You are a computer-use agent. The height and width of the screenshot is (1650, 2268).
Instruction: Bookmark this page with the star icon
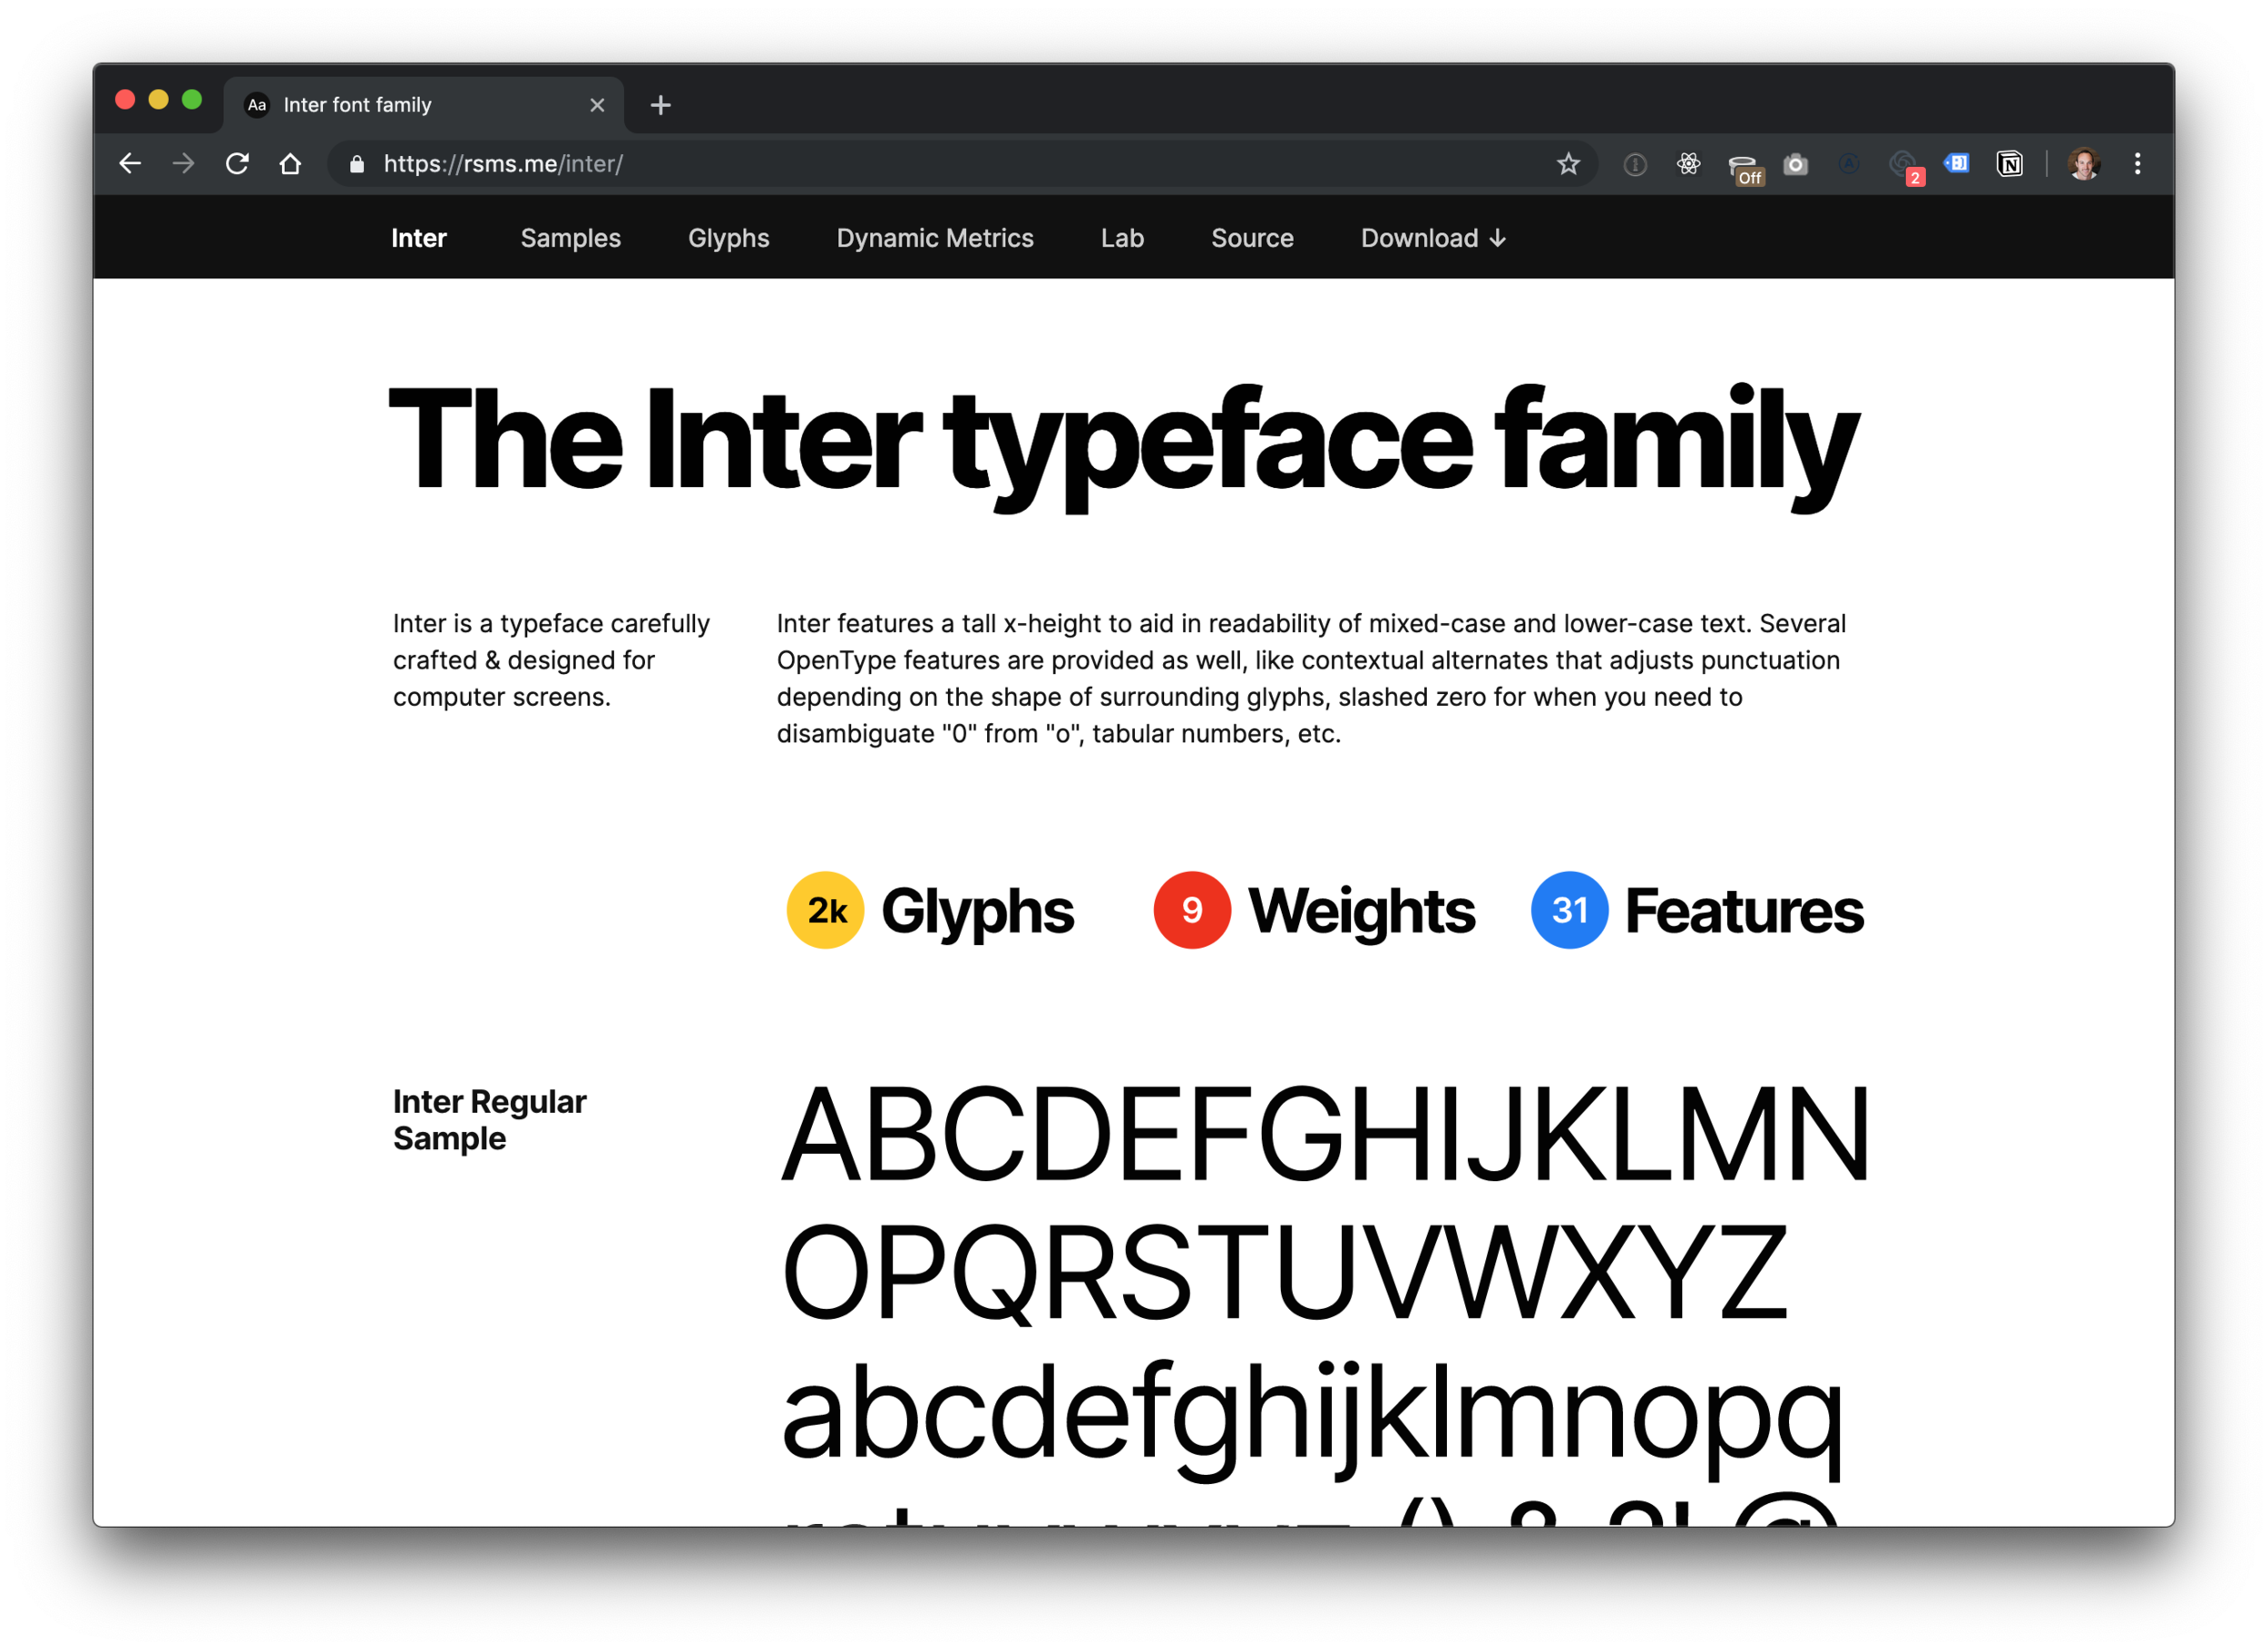coord(1567,164)
